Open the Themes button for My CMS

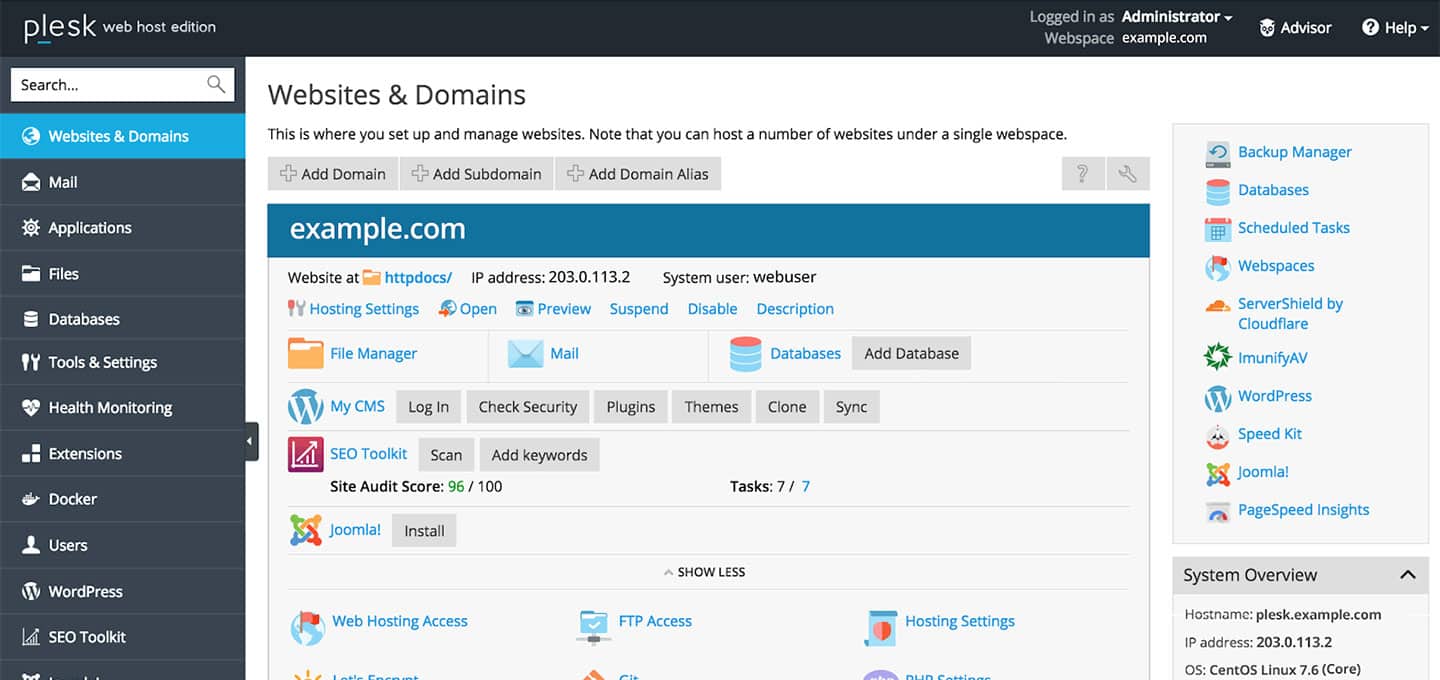pos(711,407)
